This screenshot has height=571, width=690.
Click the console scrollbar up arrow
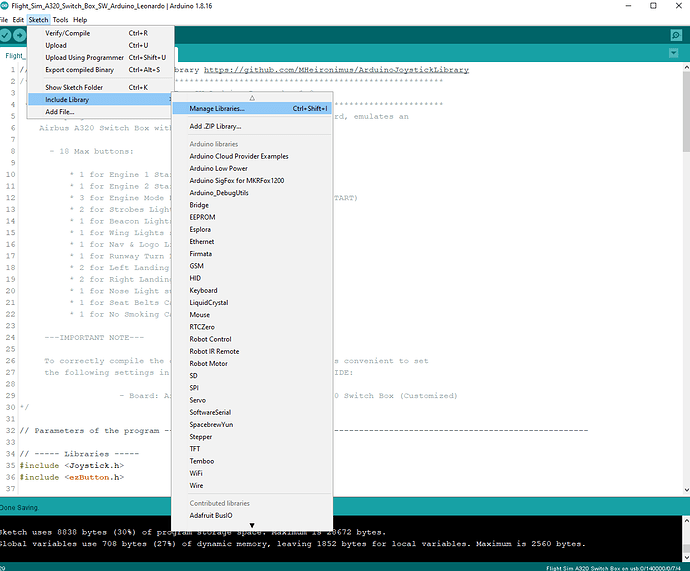[686, 520]
